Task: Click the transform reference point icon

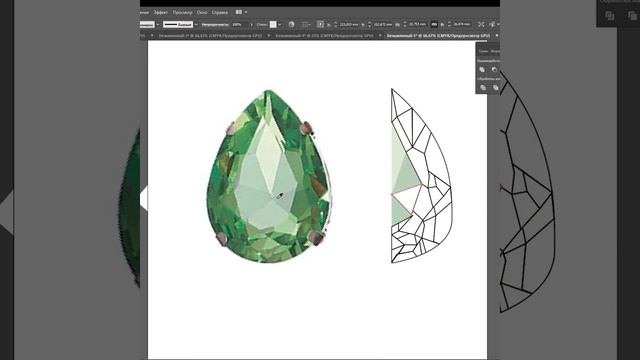Action: tap(320, 24)
